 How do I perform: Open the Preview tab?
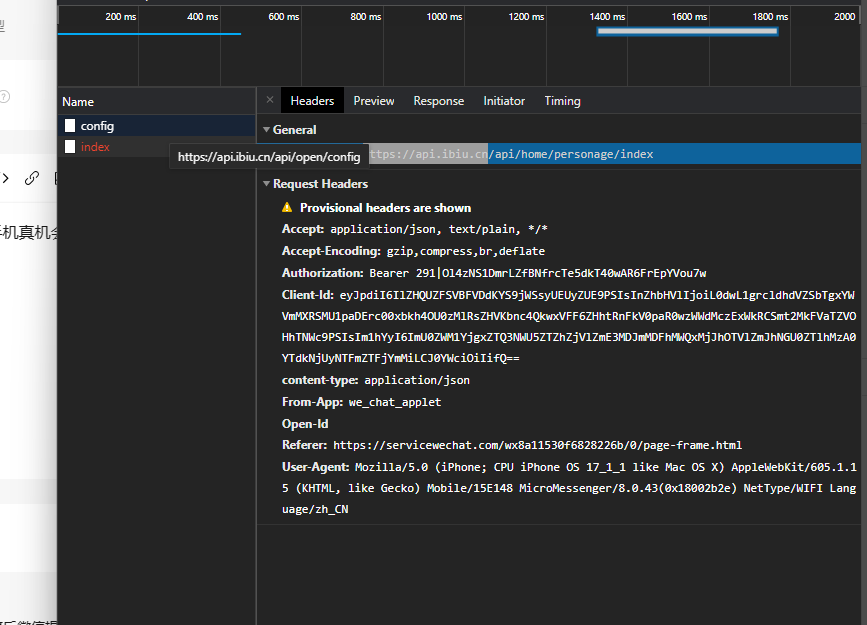[x=374, y=101]
